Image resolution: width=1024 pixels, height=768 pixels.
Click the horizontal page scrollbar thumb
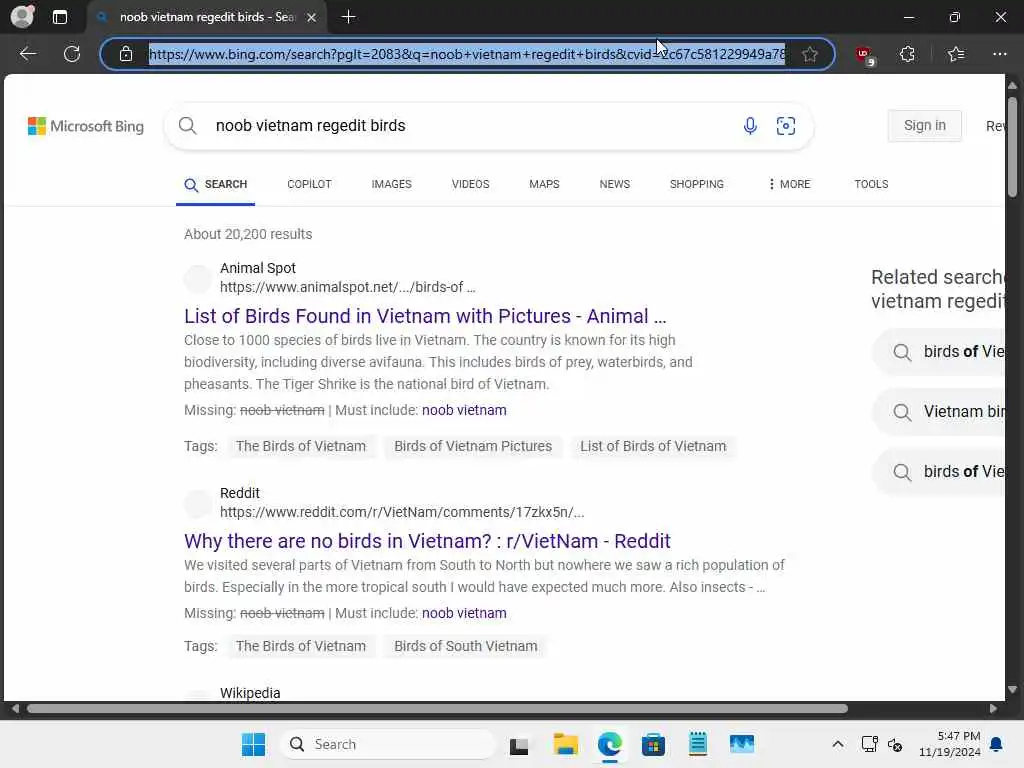coord(437,709)
